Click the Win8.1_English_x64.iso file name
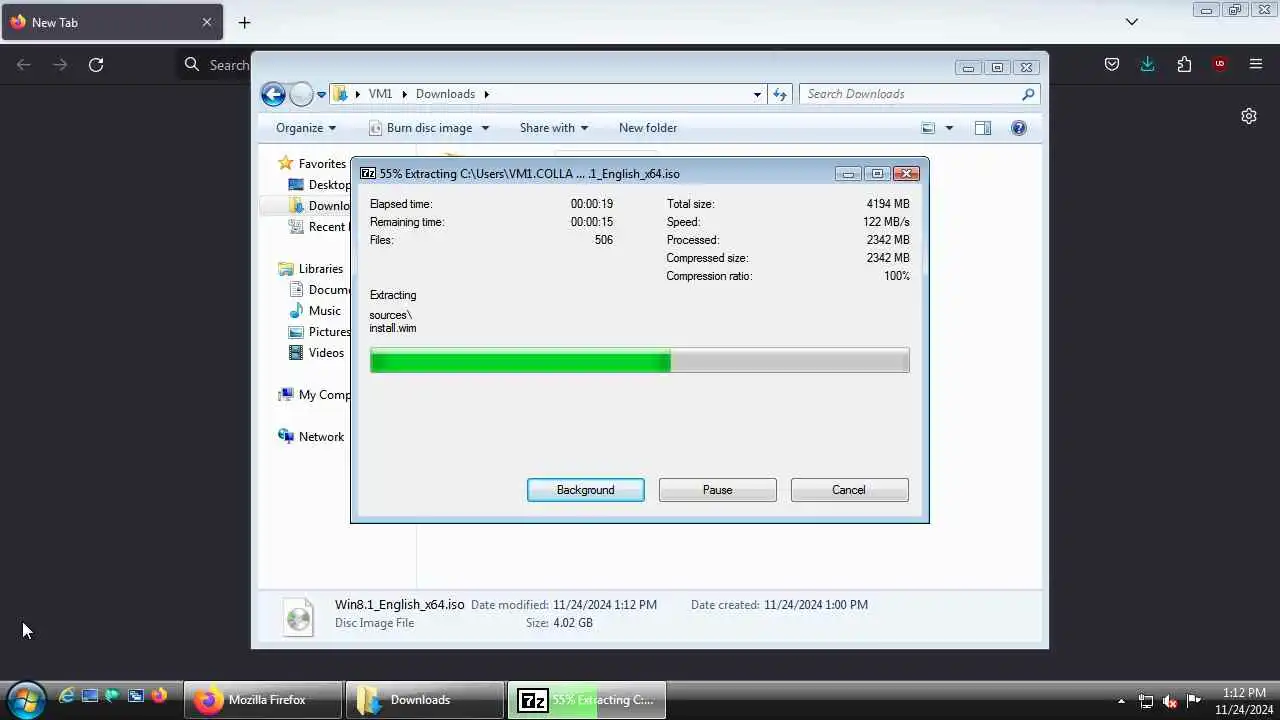1280x720 pixels. [400, 604]
